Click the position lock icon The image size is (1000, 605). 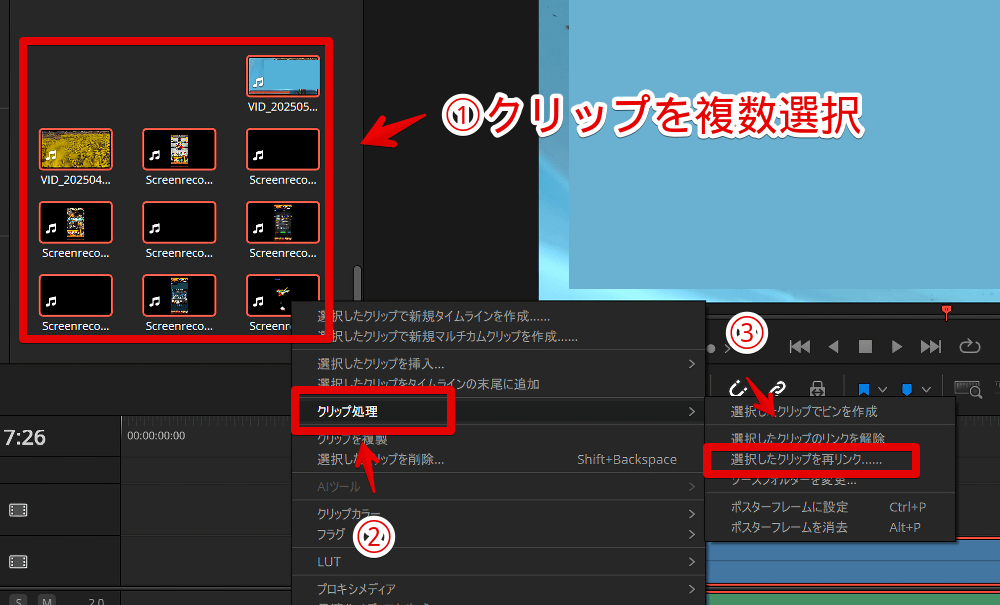[816, 388]
